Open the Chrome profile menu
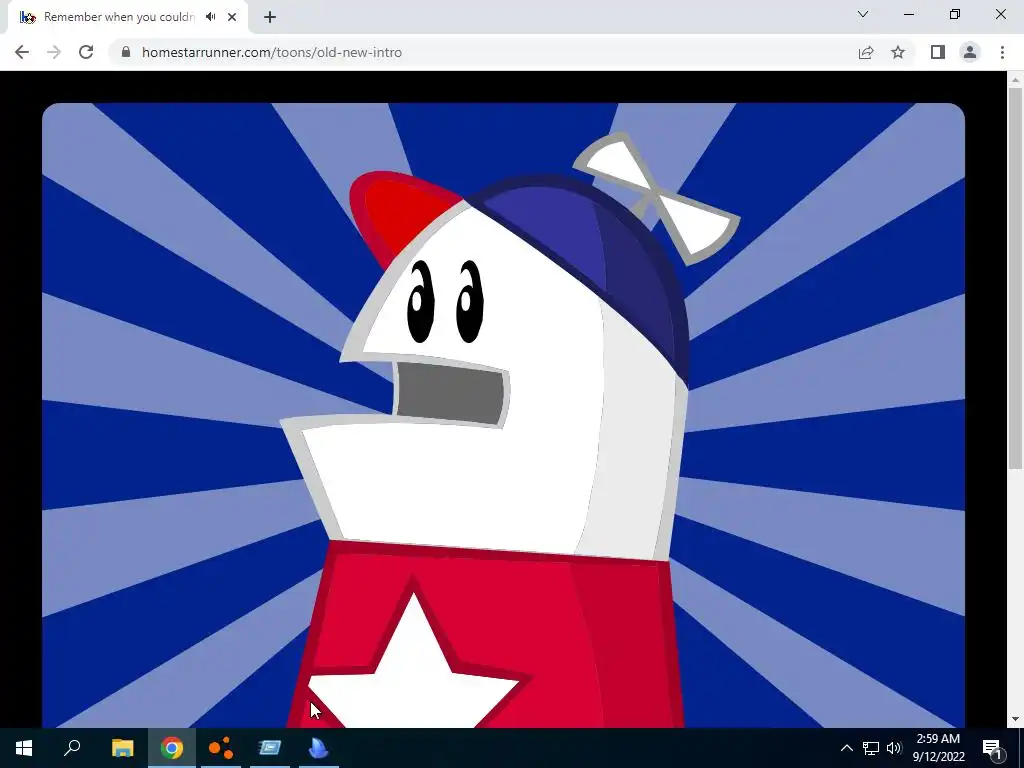This screenshot has height=768, width=1024. pyautogui.click(x=970, y=52)
